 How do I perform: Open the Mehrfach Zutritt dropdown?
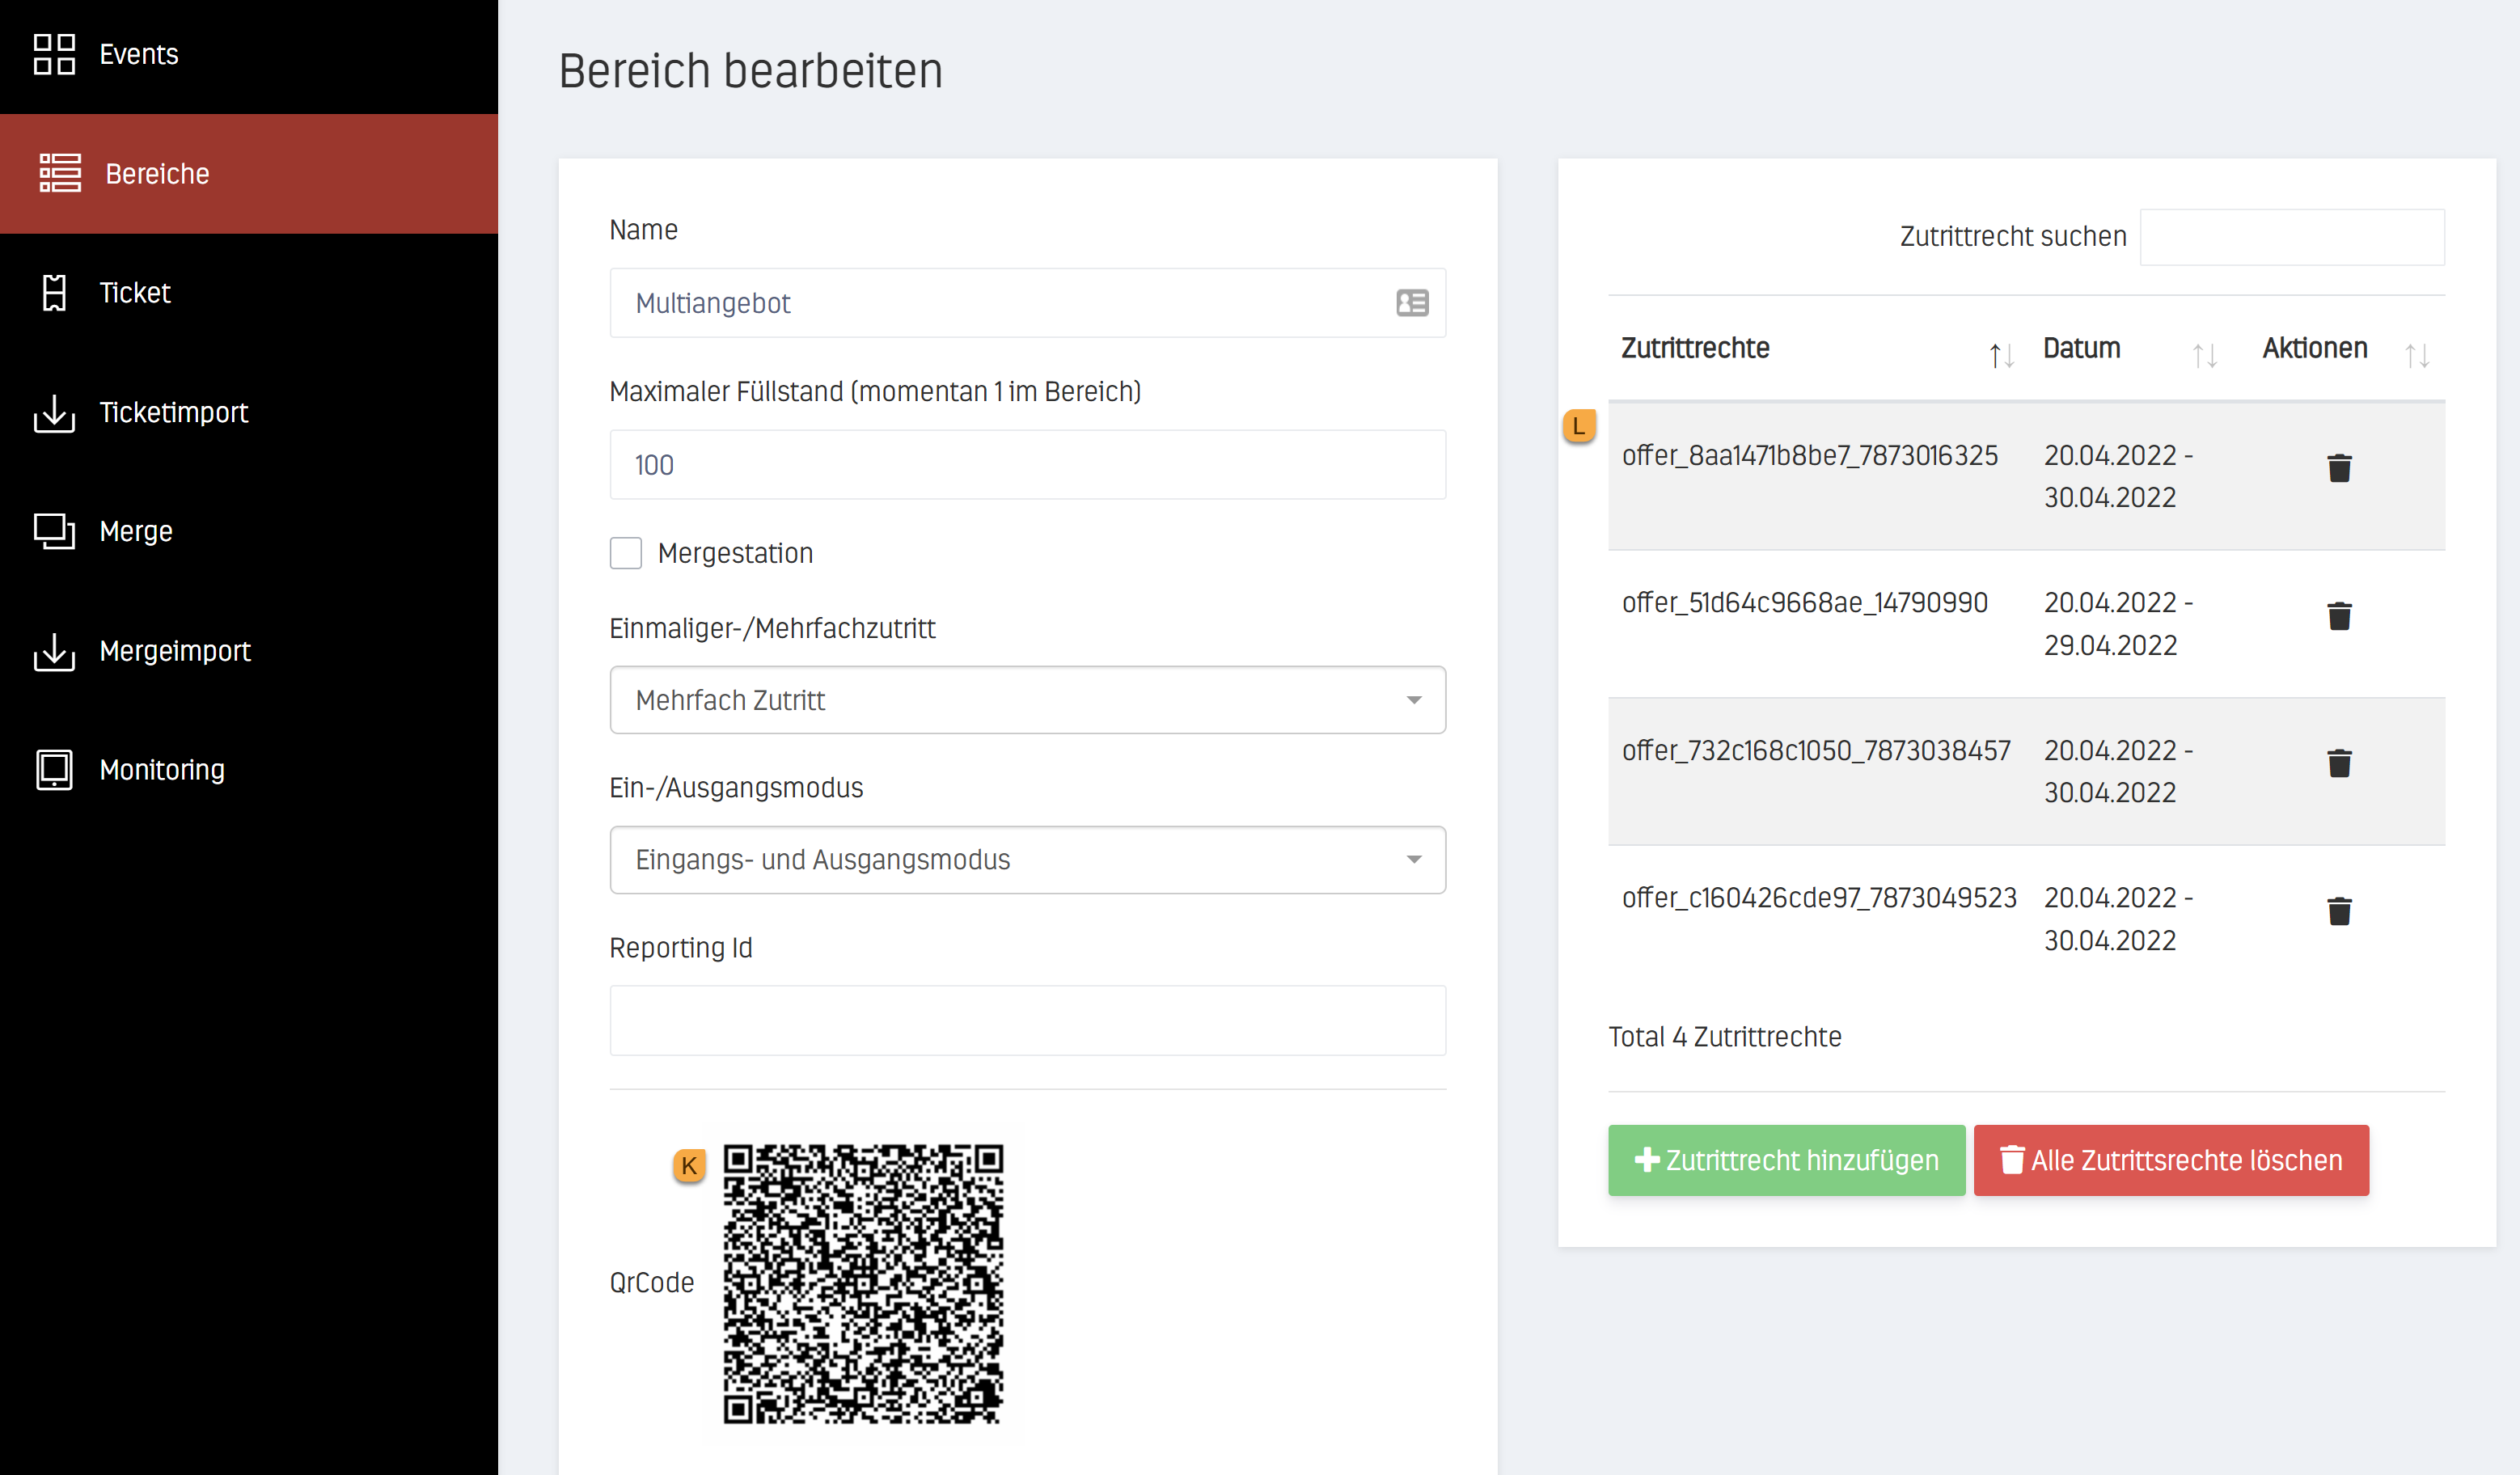1027,700
